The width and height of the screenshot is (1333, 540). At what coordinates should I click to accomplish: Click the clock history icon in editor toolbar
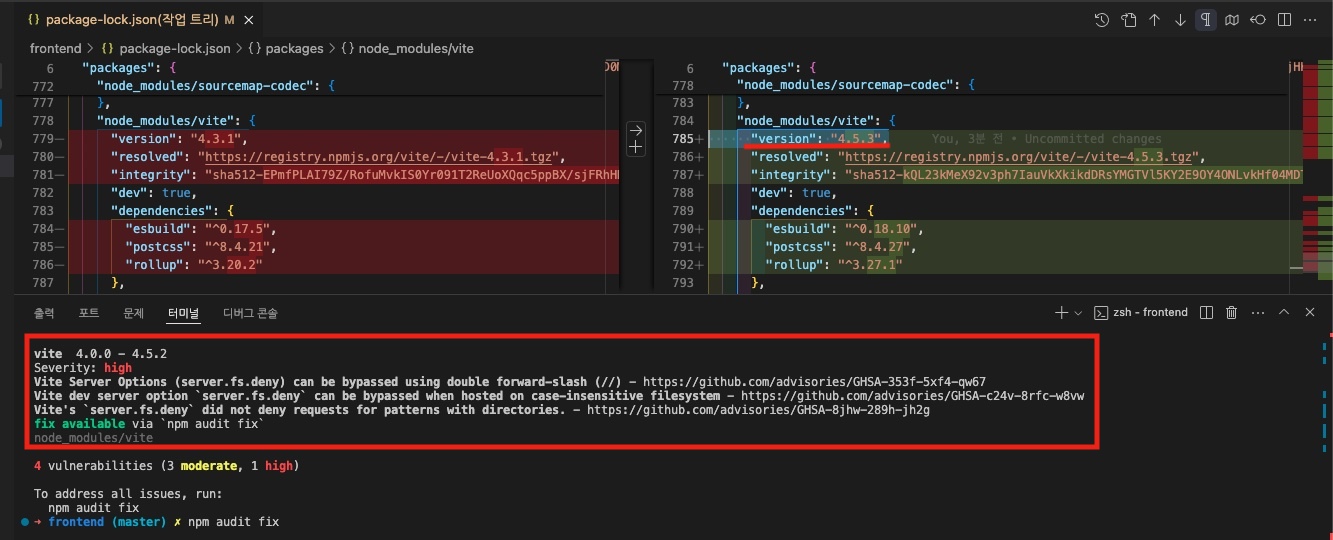pyautogui.click(x=1102, y=20)
